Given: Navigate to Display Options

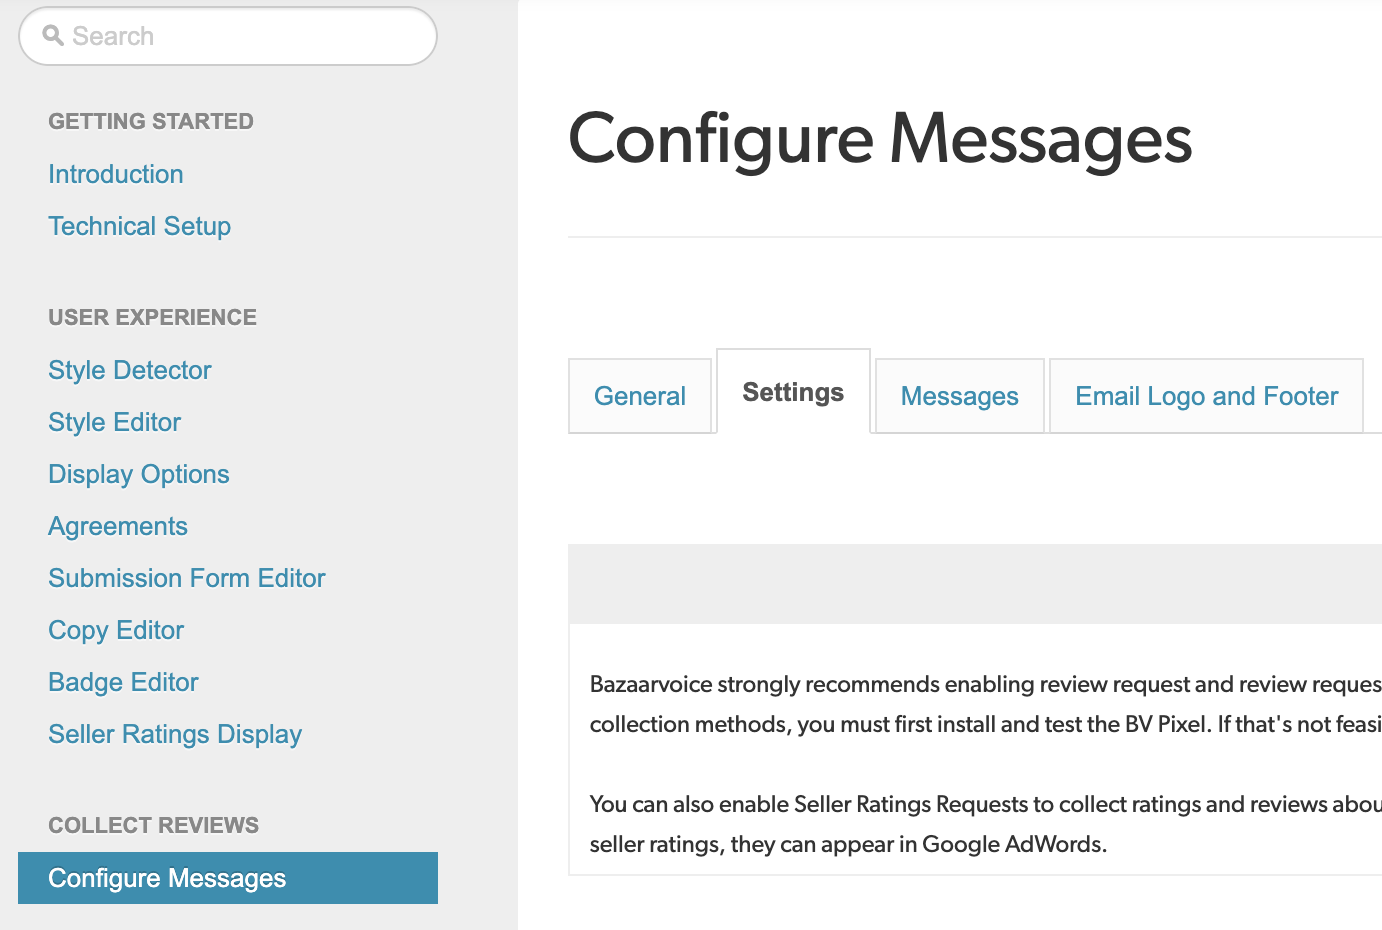Looking at the screenshot, I should [139, 474].
